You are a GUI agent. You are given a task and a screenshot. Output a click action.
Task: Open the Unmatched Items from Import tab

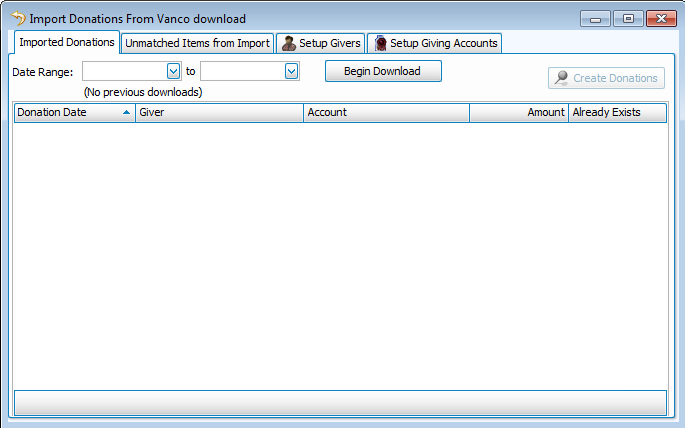[x=197, y=43]
